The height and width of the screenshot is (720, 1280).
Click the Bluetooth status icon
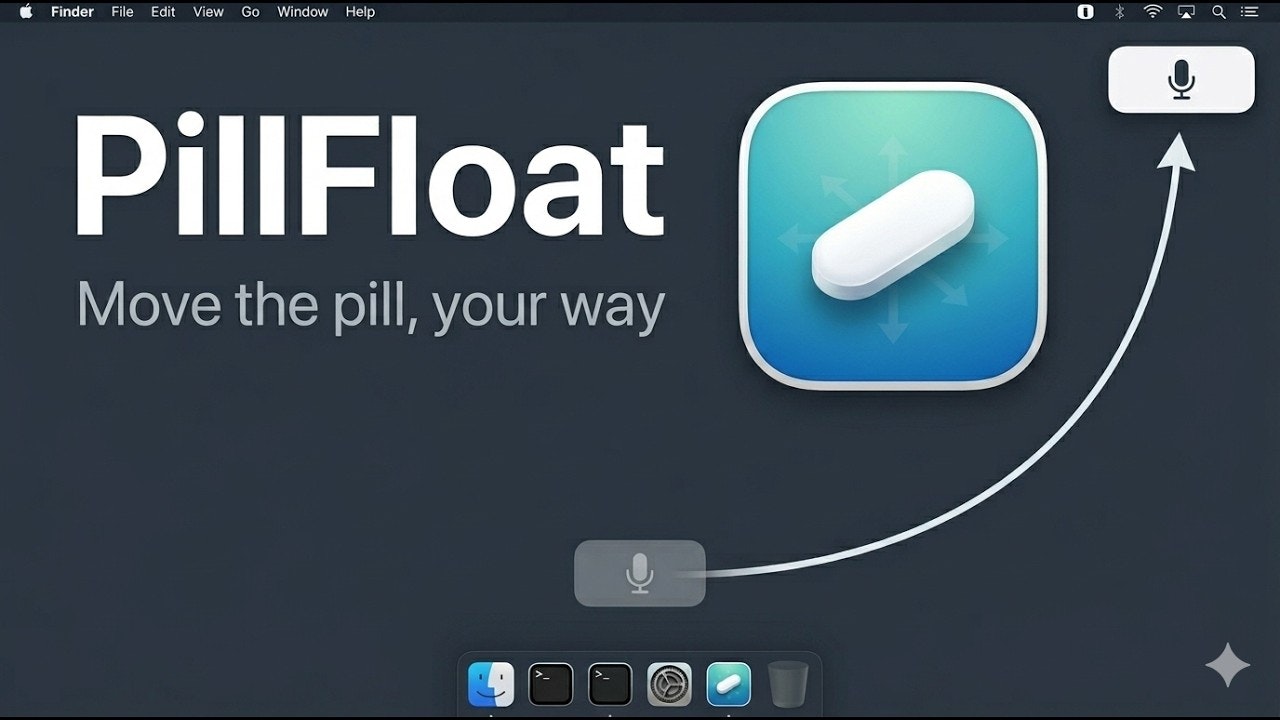tap(1120, 12)
